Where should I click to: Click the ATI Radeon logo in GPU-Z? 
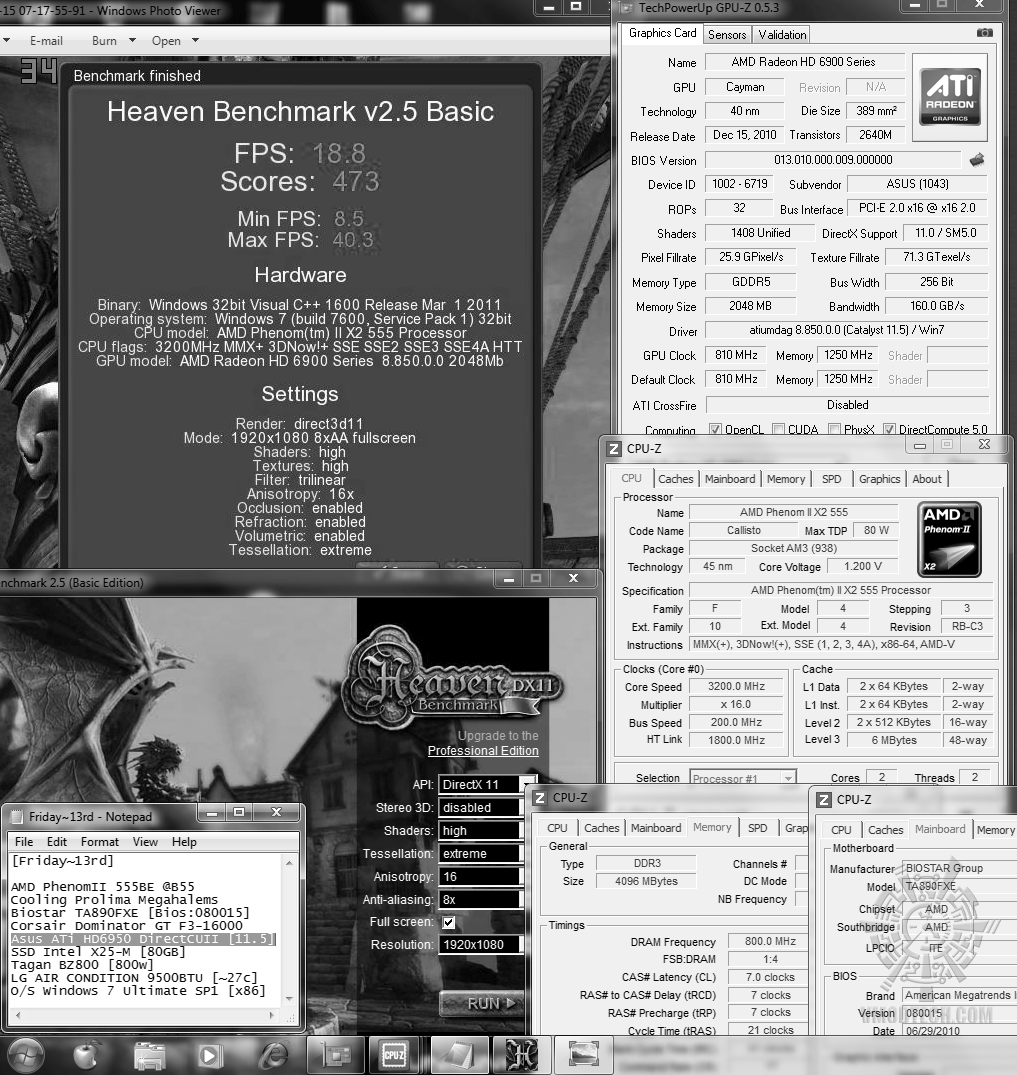pyautogui.click(x=950, y=97)
